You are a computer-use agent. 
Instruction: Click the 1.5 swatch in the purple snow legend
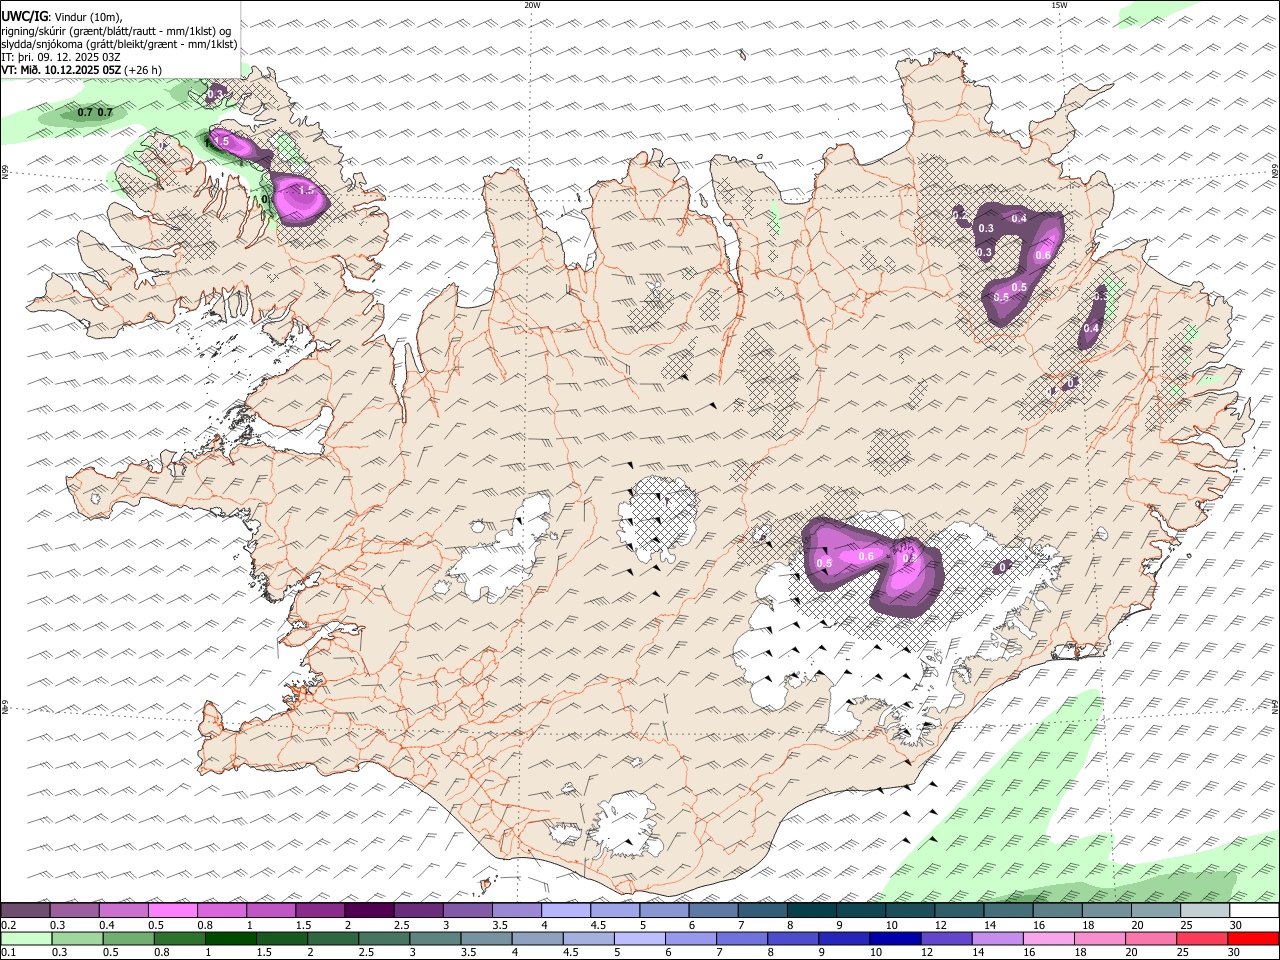(320, 911)
